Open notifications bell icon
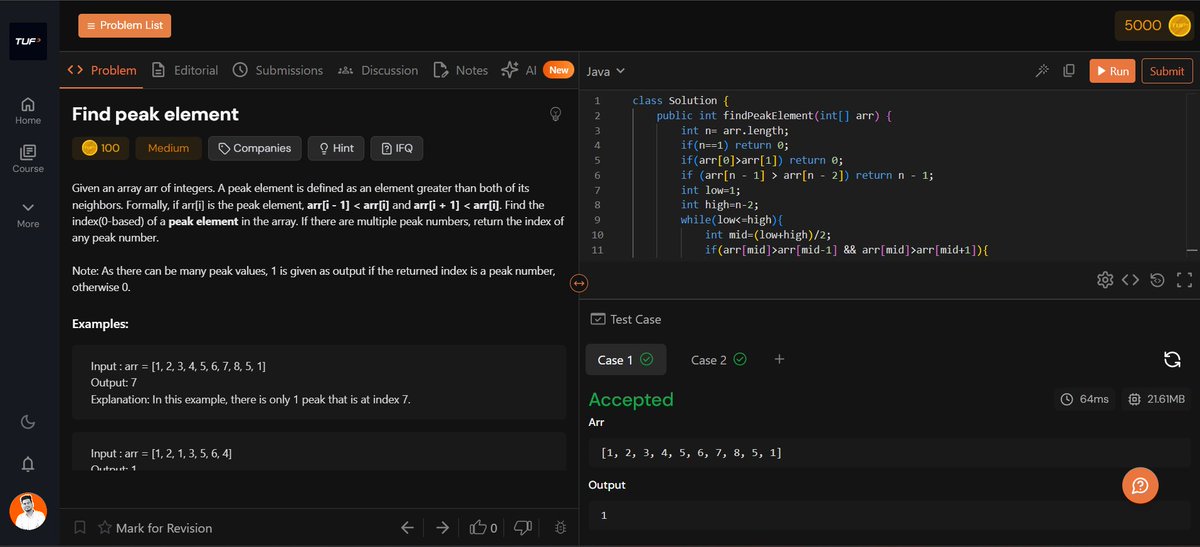Screen dimensions: 1200x547 (28, 463)
